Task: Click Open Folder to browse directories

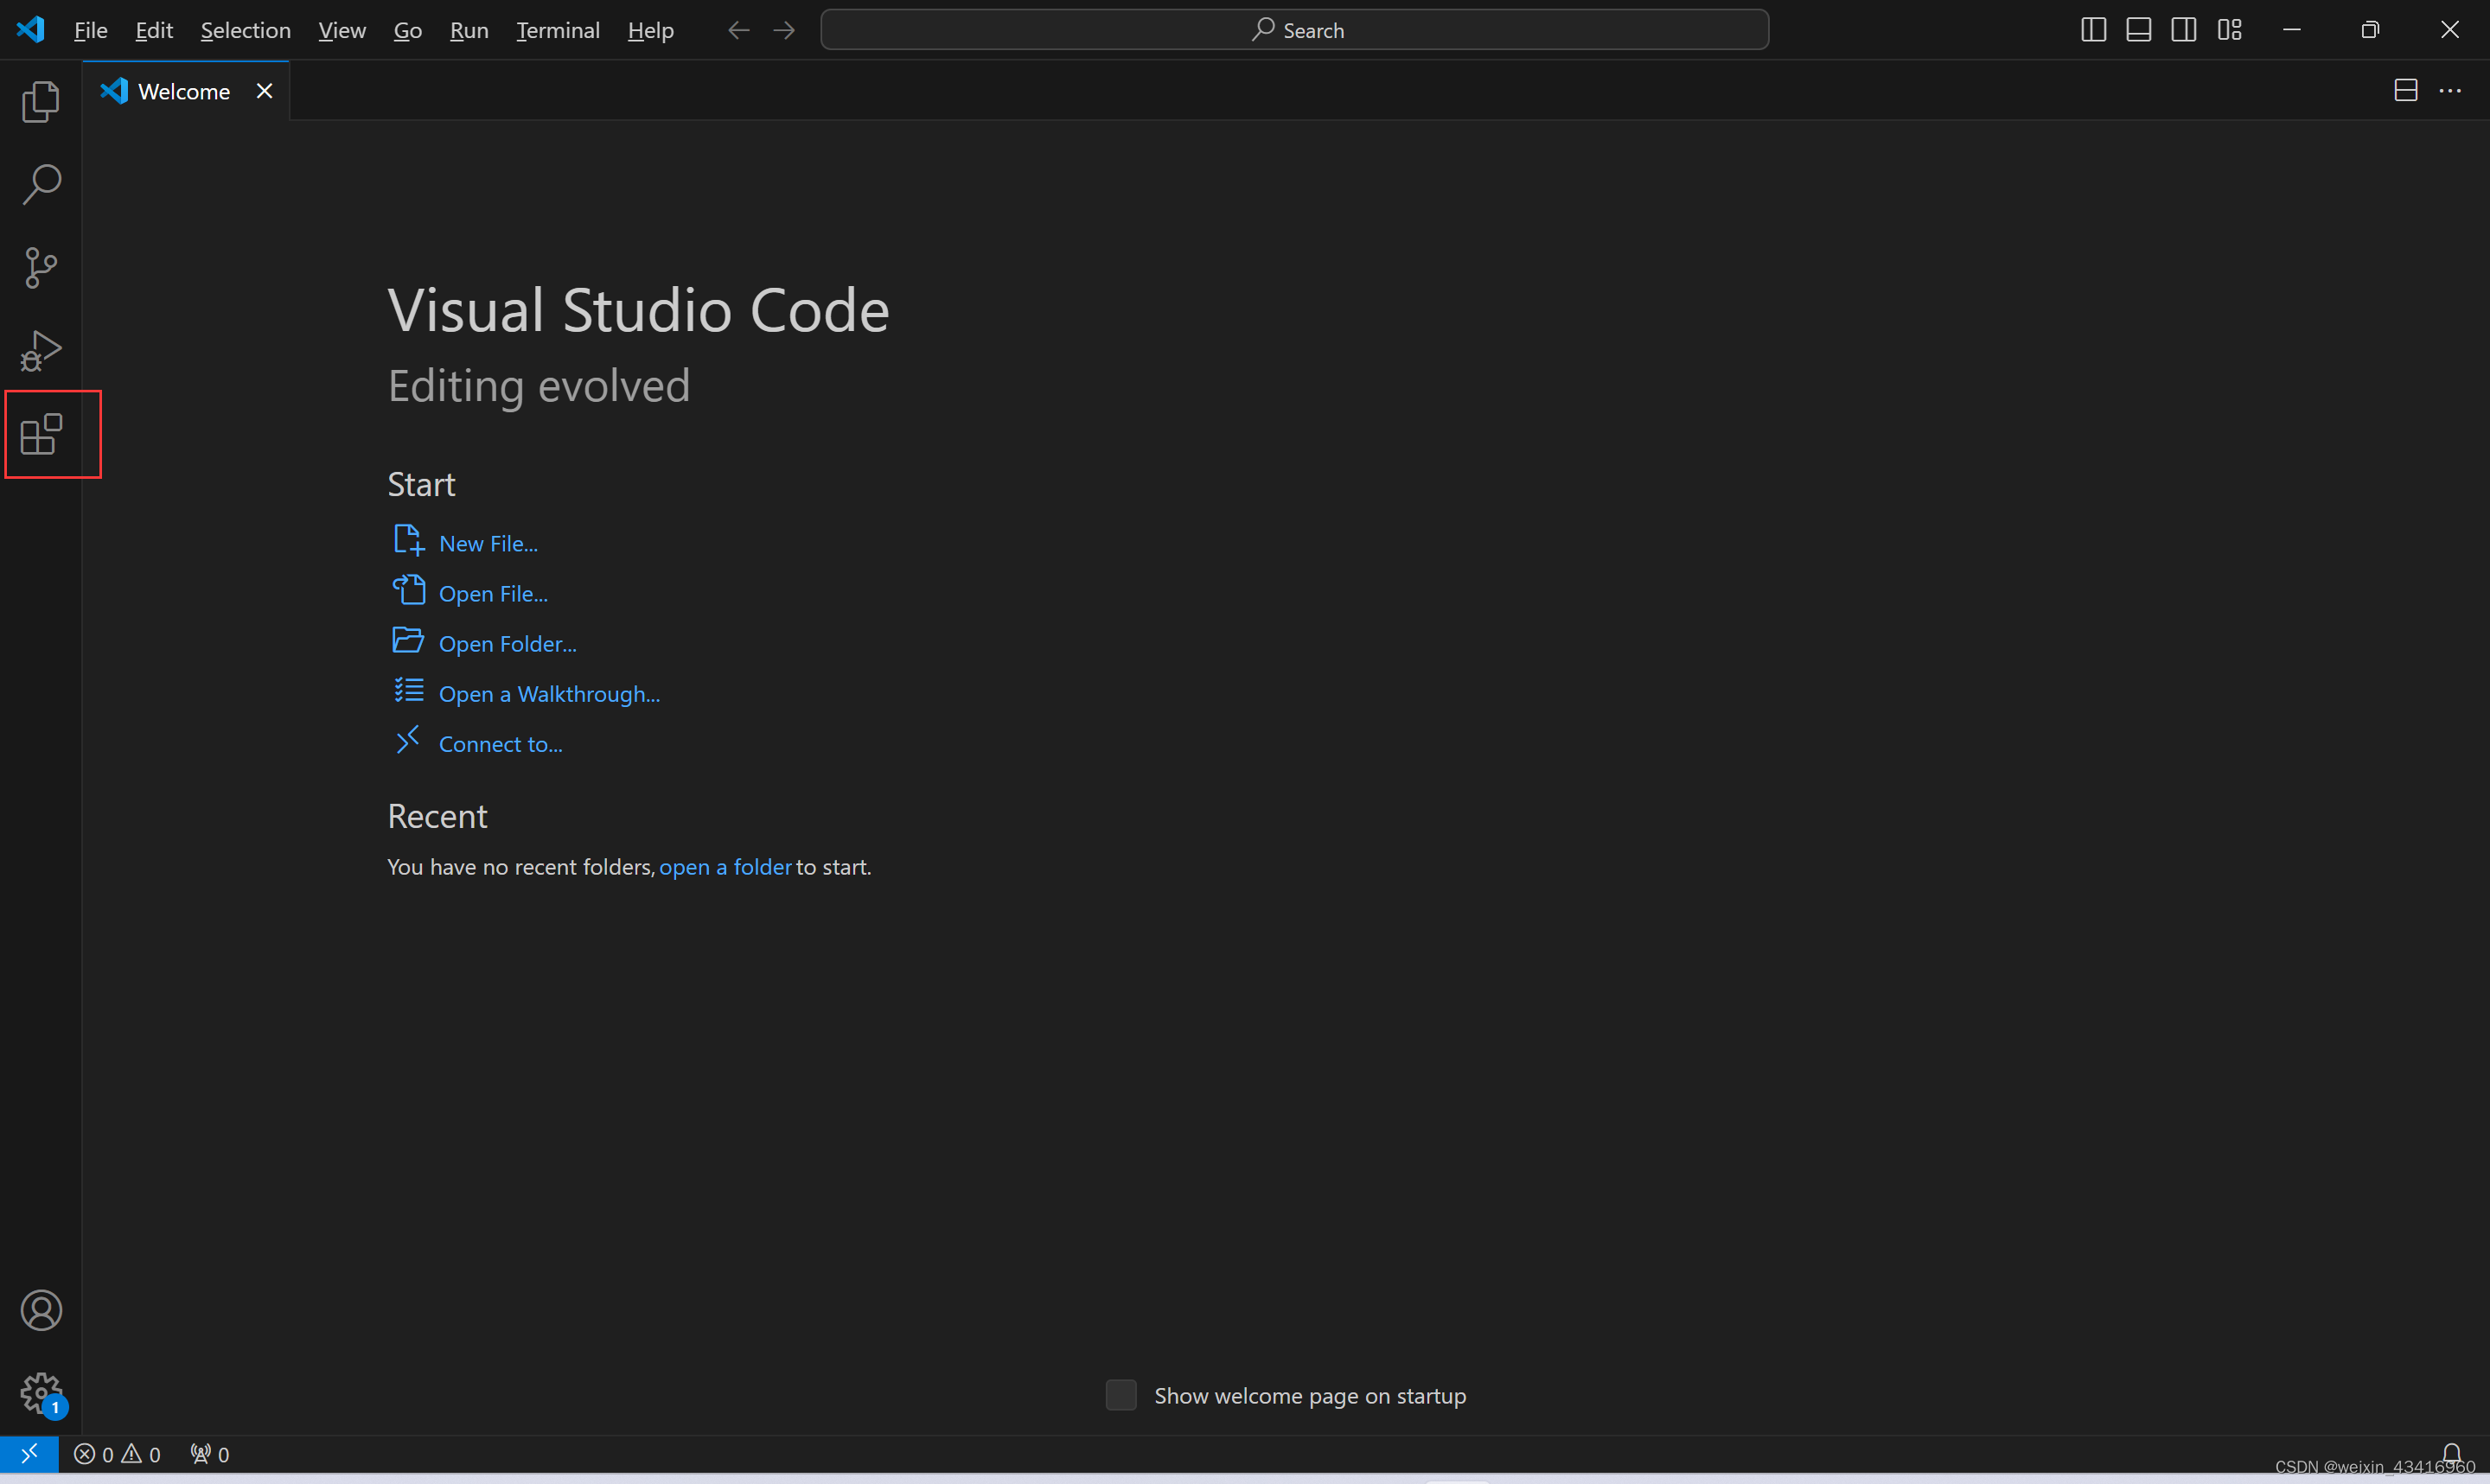Action: (509, 641)
